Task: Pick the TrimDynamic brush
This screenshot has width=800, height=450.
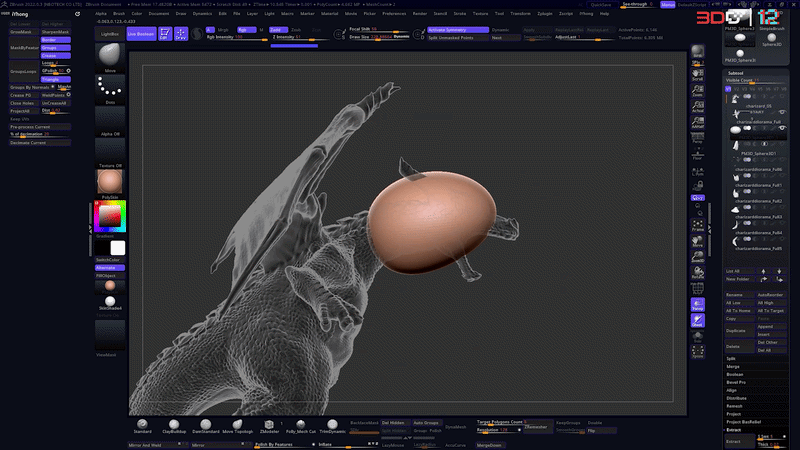Action: pyautogui.click(x=332, y=426)
